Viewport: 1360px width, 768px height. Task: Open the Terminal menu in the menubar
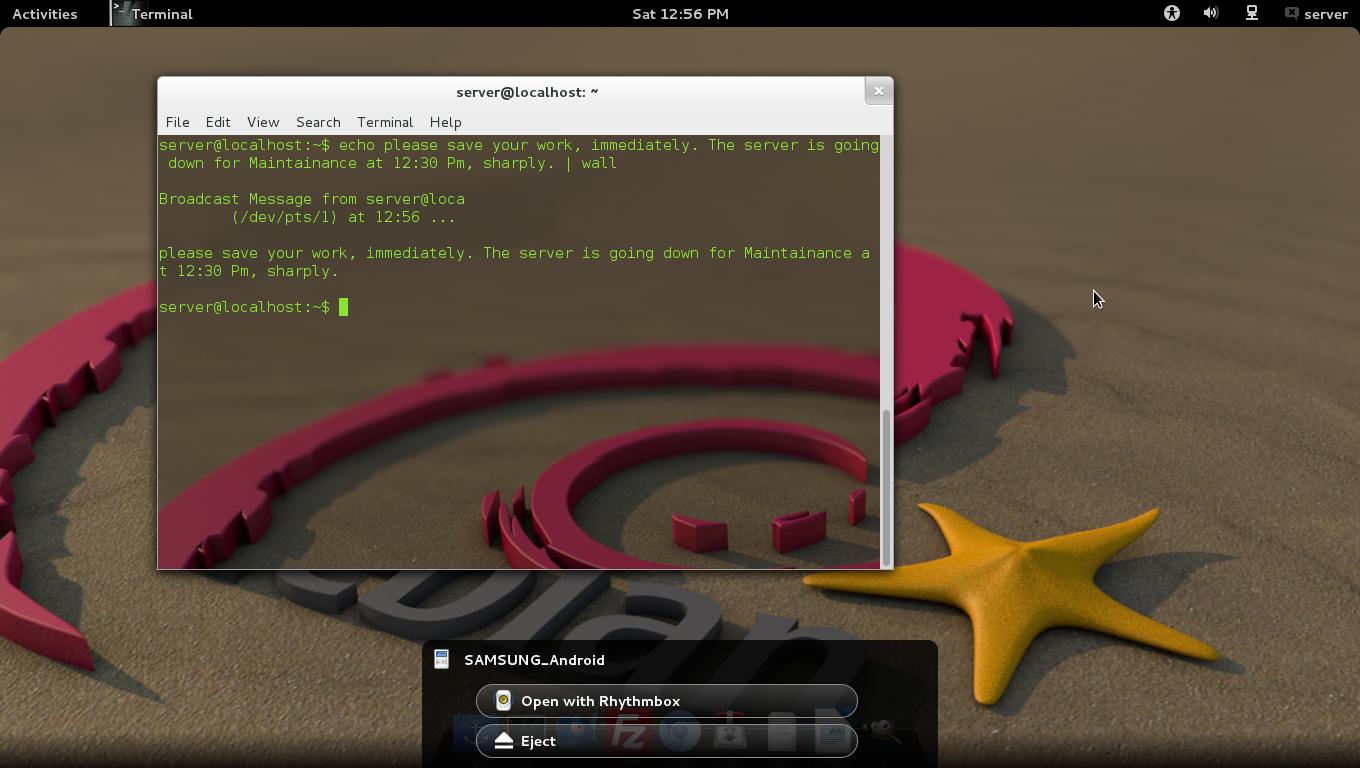pyautogui.click(x=385, y=122)
